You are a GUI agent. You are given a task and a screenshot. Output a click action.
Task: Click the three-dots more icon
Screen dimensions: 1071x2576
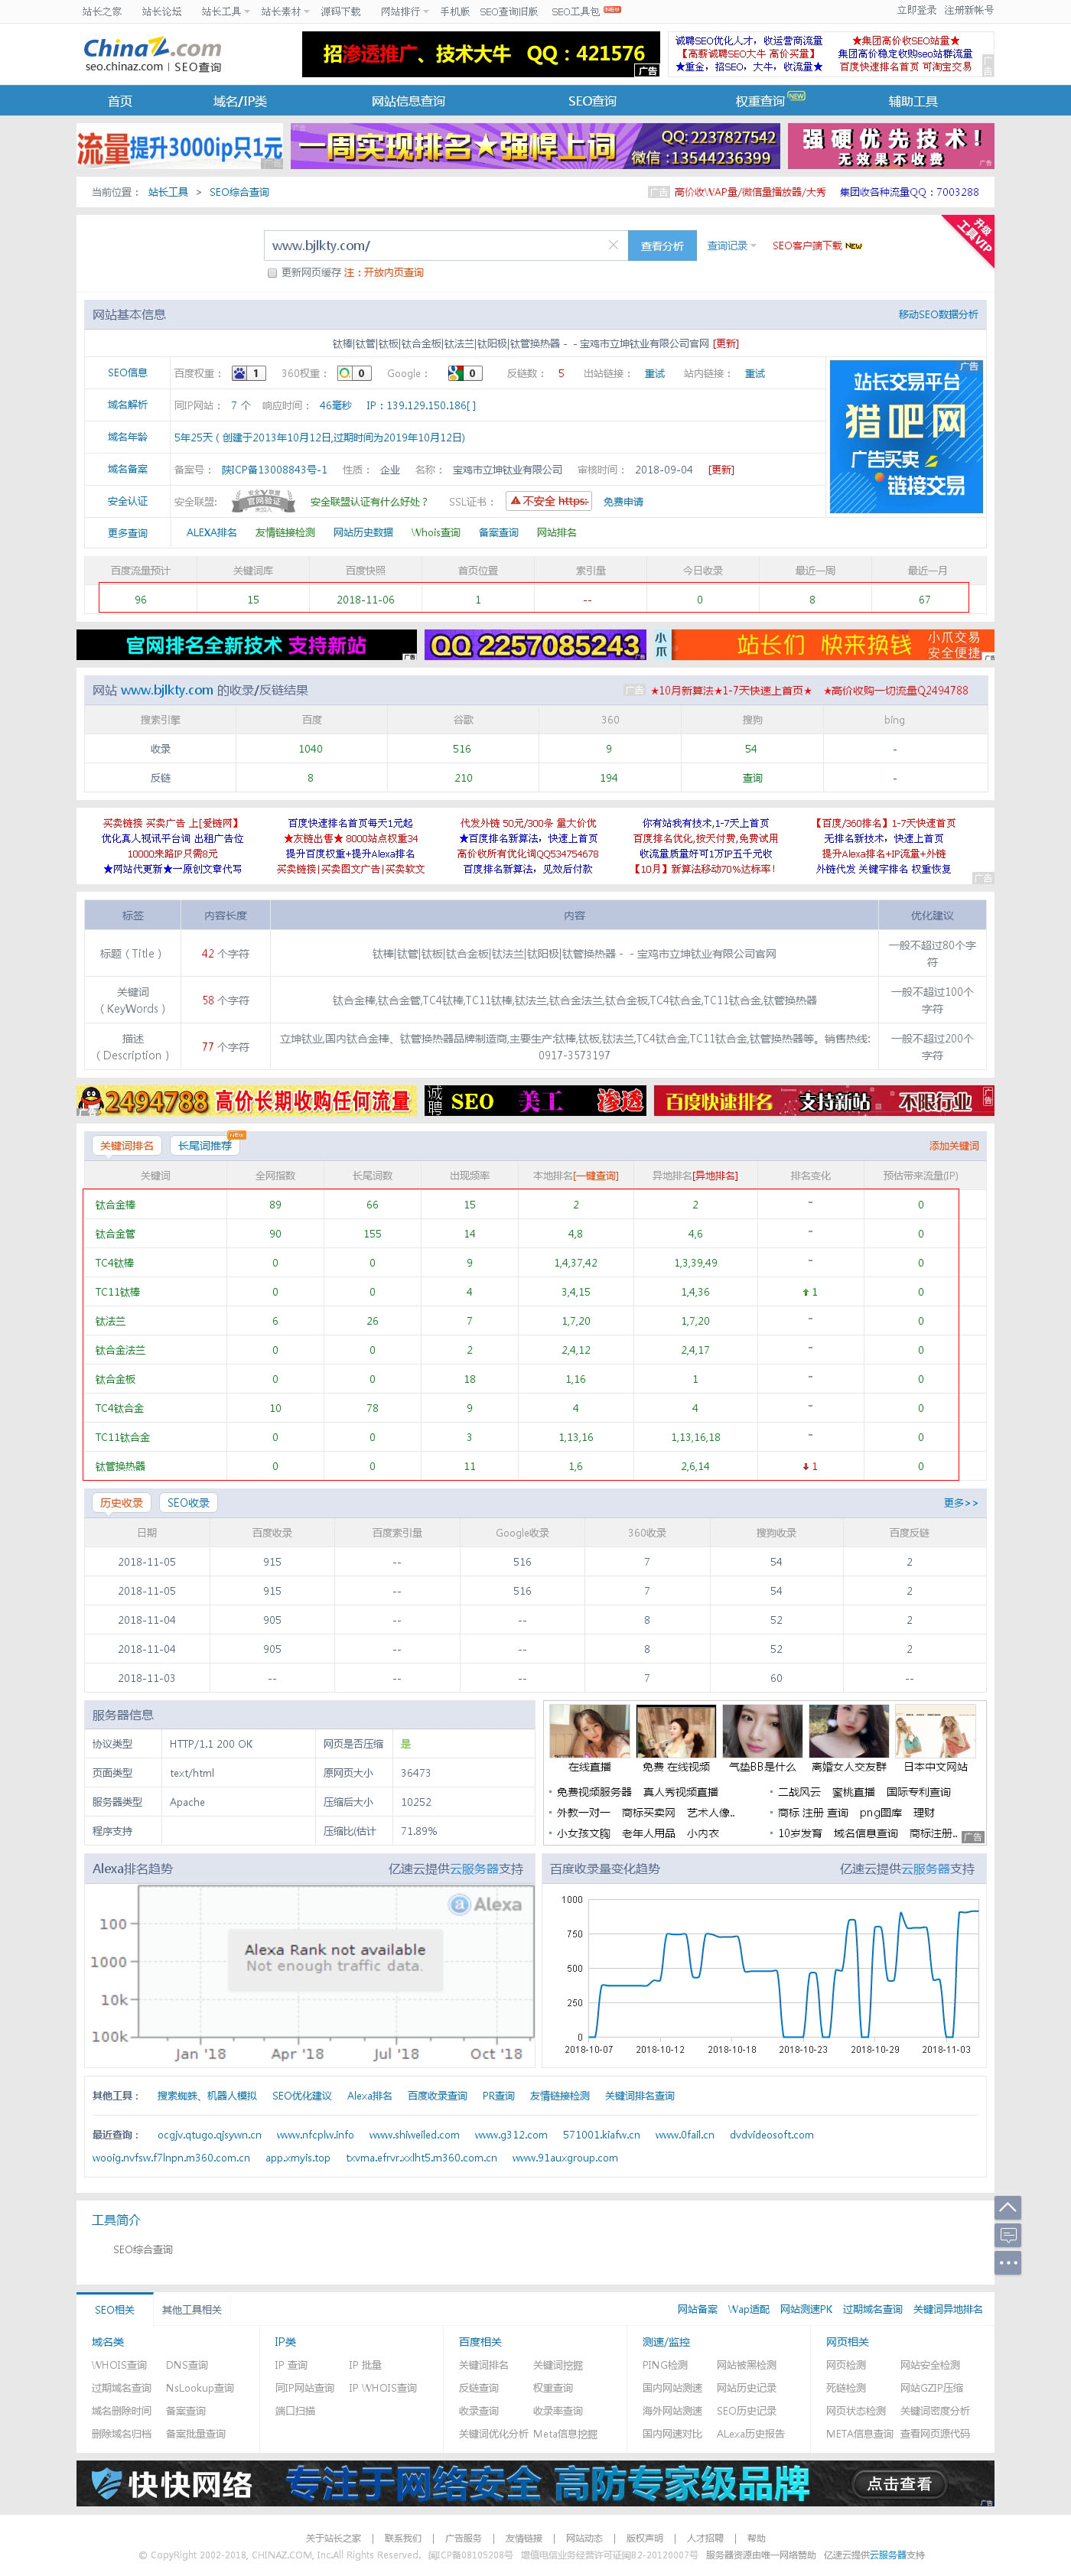click(x=1008, y=2262)
